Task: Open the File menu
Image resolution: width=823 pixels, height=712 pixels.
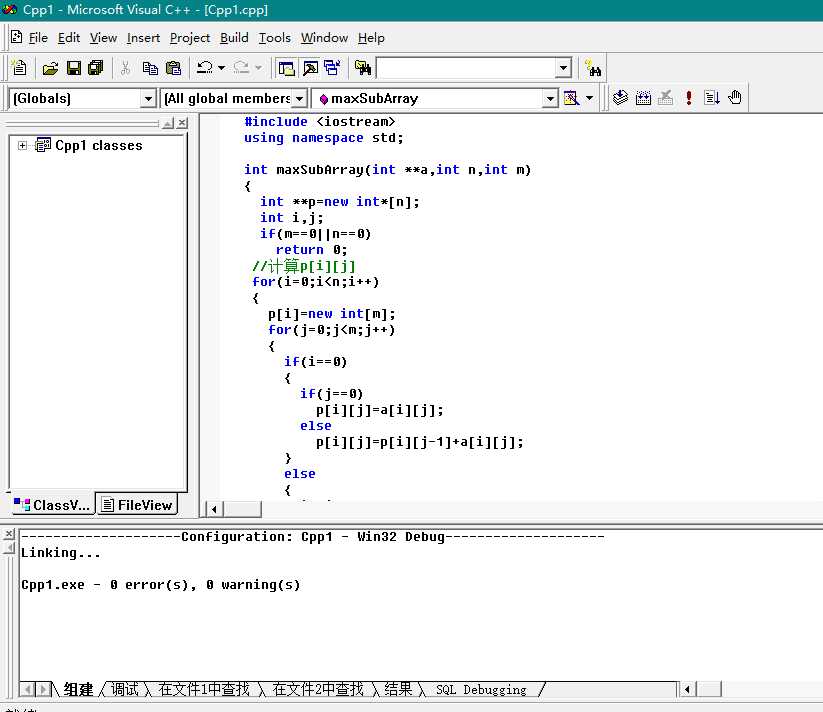Action: tap(38, 38)
